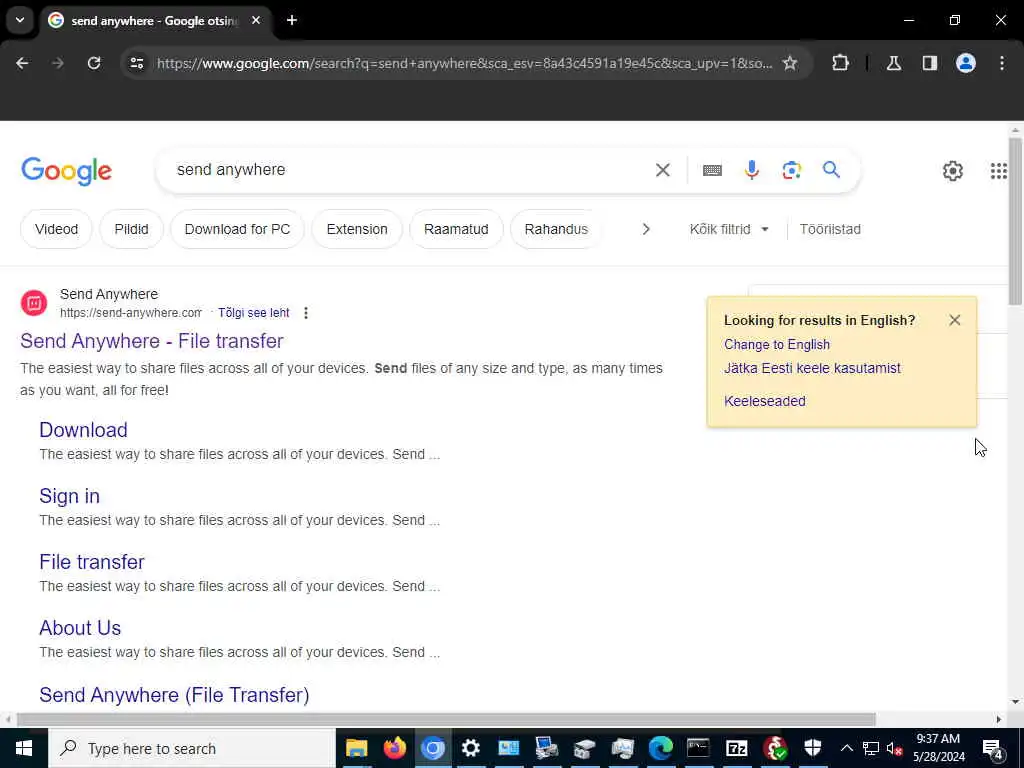This screenshot has width=1024, height=768.
Task: Click Change to English
Action: tap(776, 344)
